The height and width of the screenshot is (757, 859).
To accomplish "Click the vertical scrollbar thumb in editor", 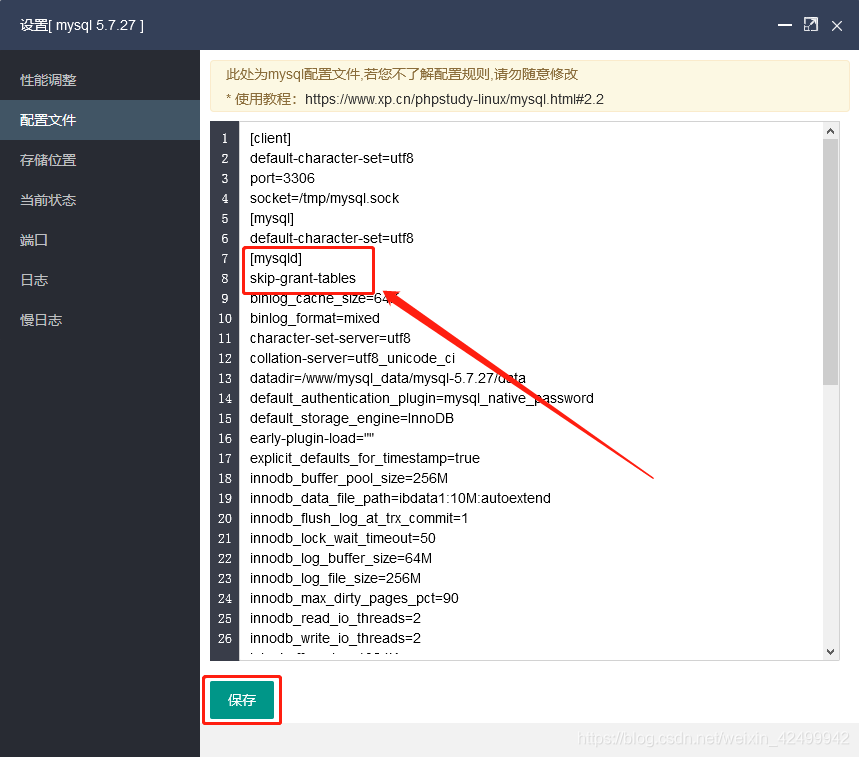I will pos(831,262).
